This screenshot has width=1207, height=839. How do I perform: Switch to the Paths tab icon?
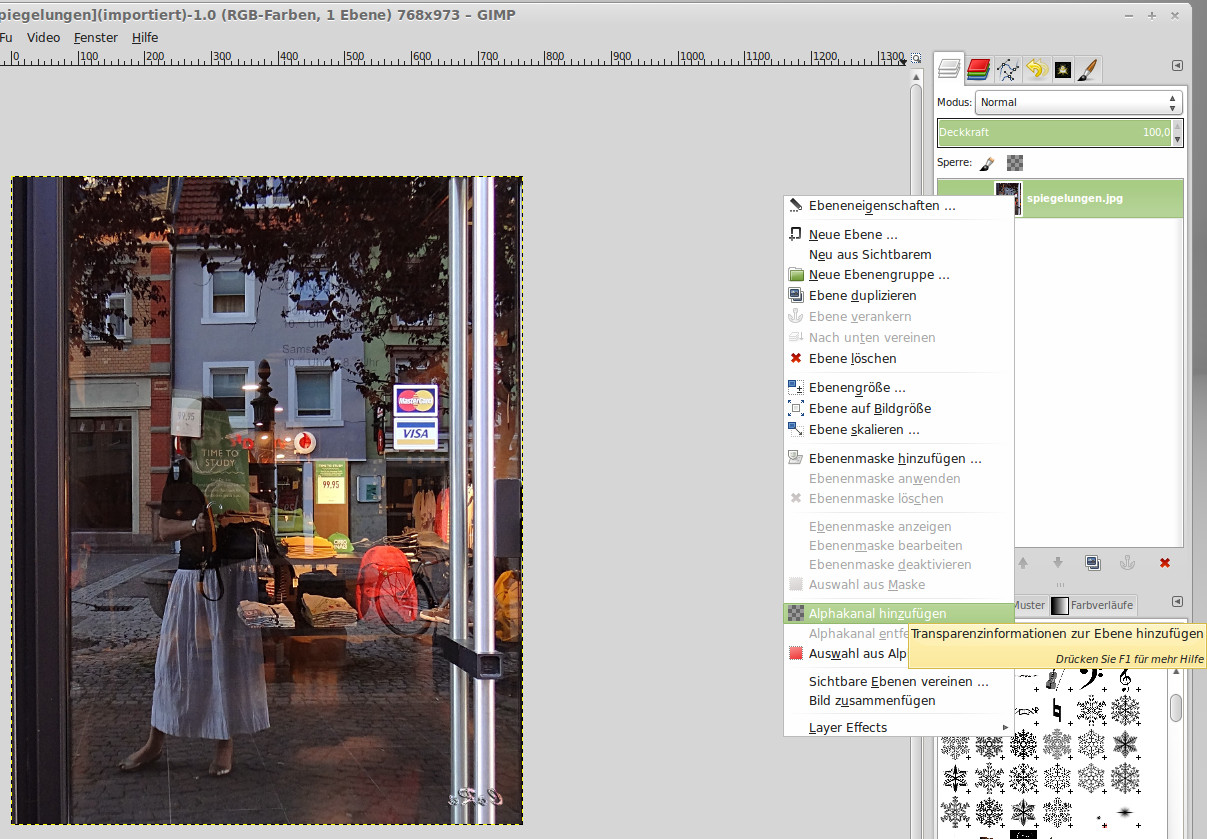coord(1007,69)
